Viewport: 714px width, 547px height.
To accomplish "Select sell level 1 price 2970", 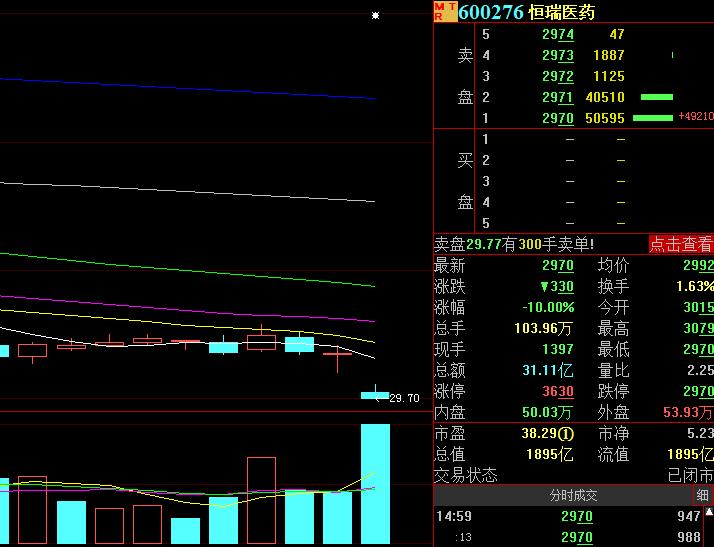I will 558,118.
